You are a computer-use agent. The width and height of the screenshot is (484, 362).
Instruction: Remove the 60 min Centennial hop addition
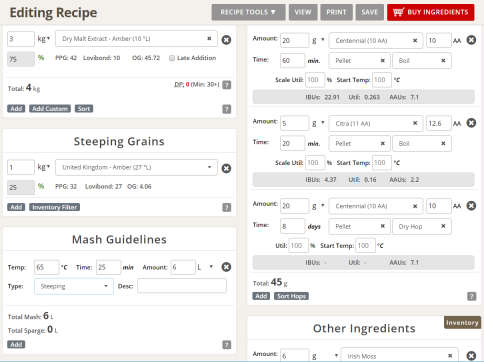click(x=471, y=40)
